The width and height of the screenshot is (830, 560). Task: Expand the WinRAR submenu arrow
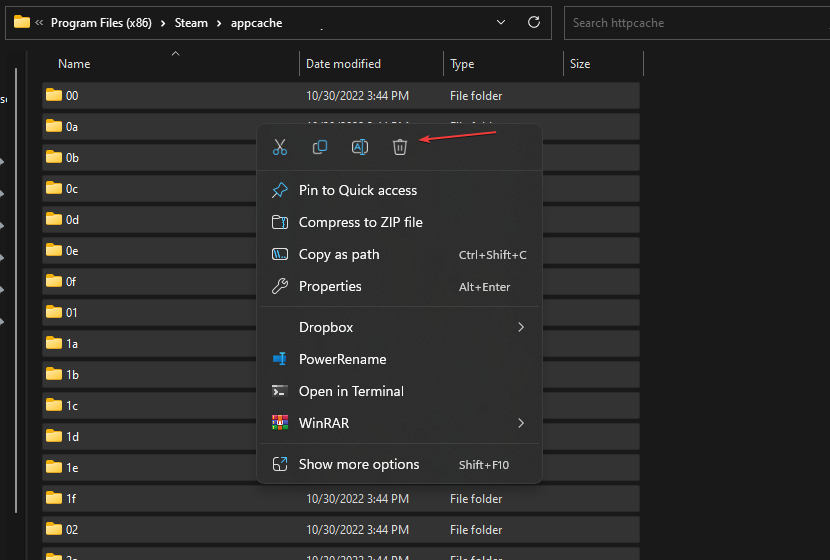521,423
